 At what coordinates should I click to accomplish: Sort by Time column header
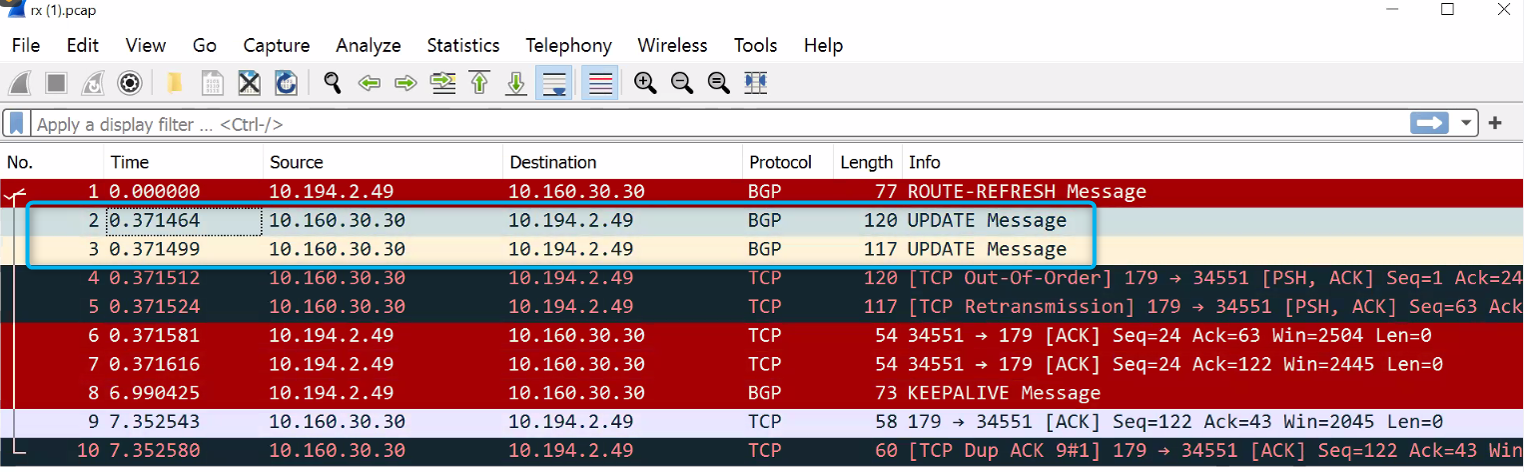tap(184, 162)
